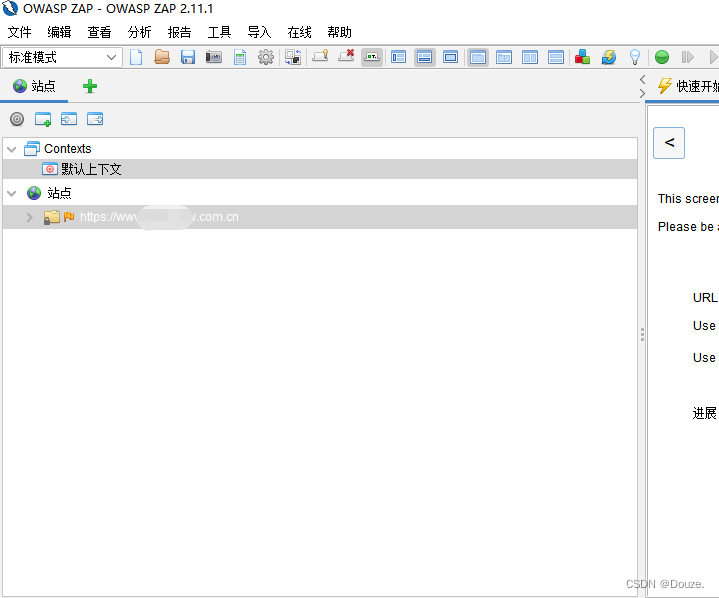The height and width of the screenshot is (598, 719).
Task: Expand the https://www site node
Action: pyautogui.click(x=29, y=217)
